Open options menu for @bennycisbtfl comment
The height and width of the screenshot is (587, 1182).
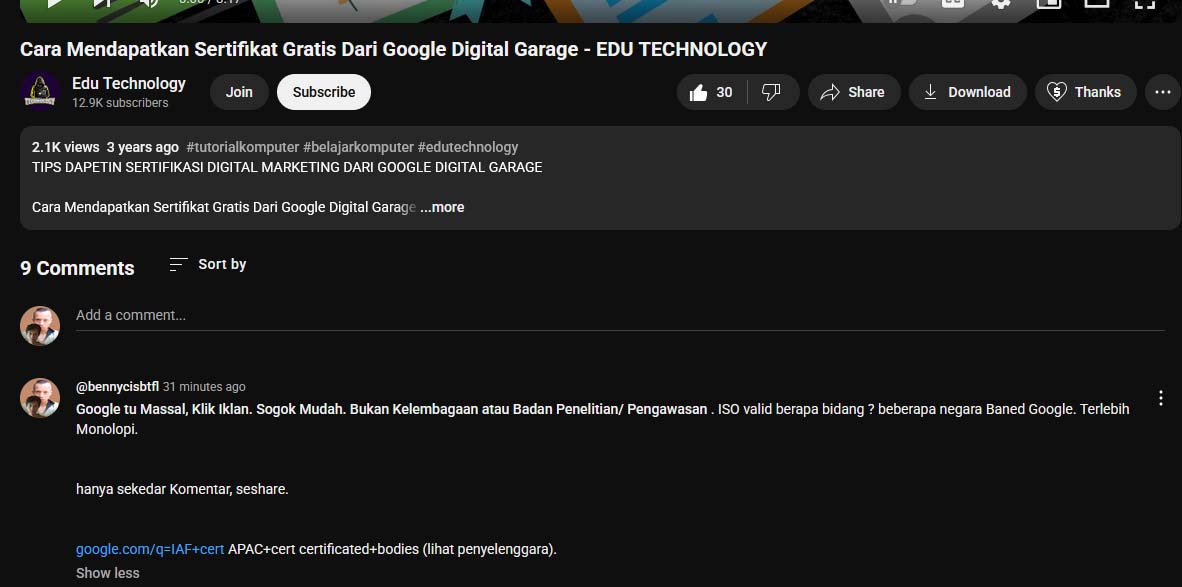coord(1161,398)
